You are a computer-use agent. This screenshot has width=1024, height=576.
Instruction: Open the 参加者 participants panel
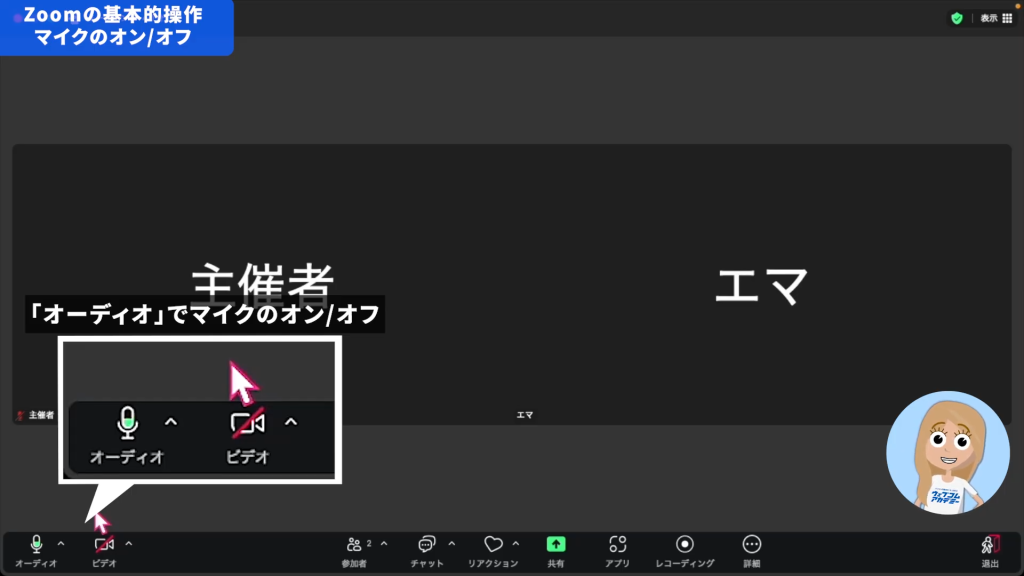355,549
